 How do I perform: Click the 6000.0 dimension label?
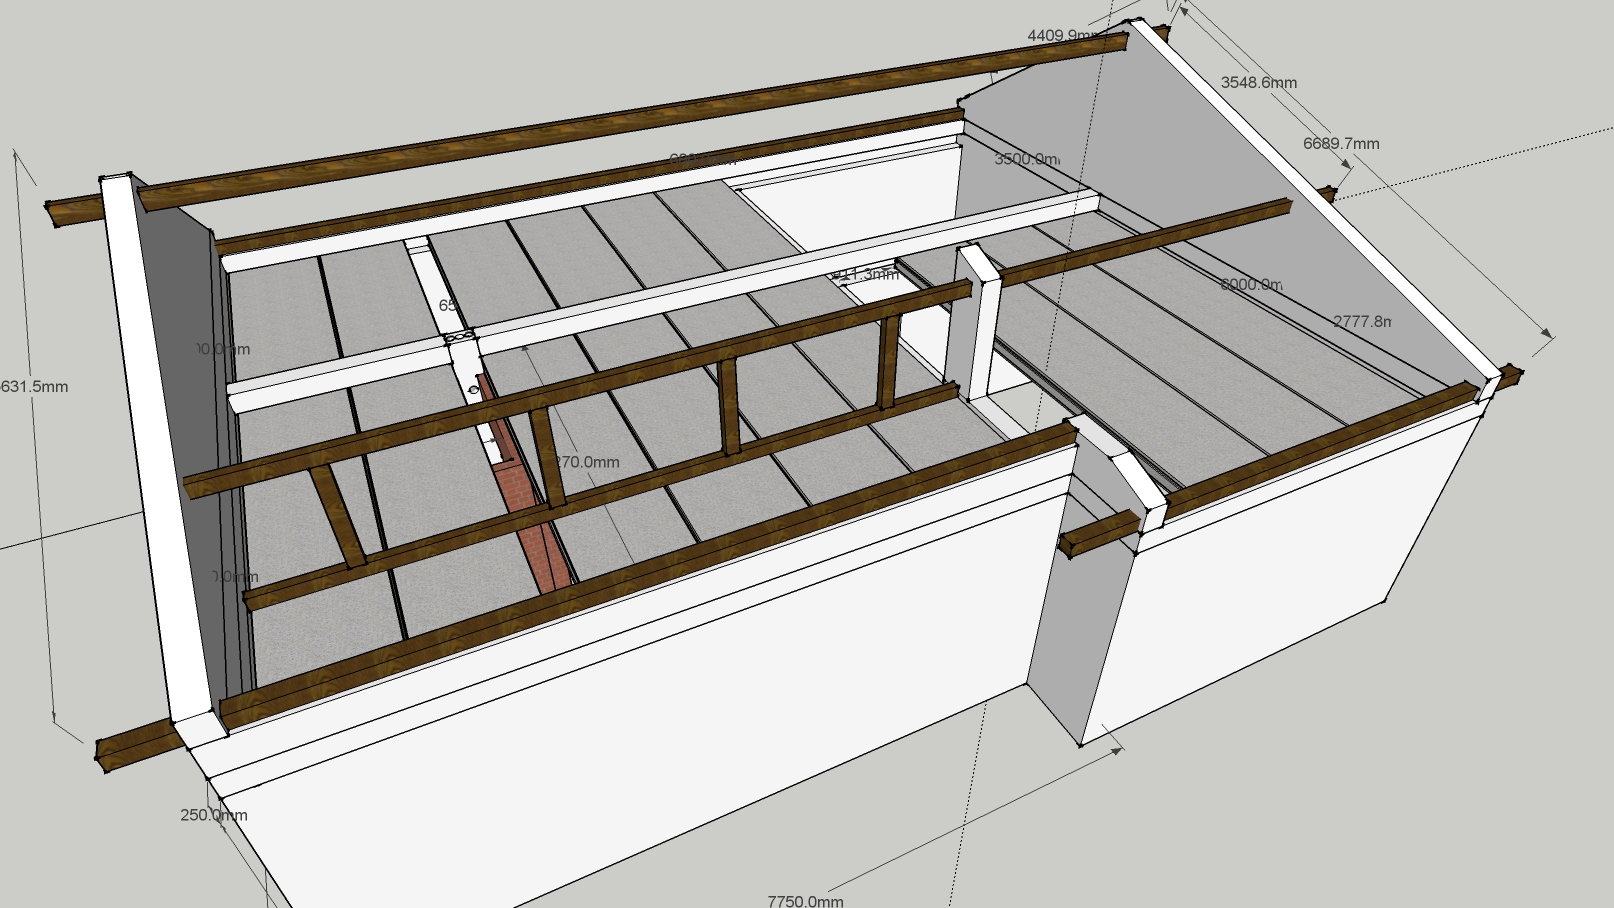1251,284
